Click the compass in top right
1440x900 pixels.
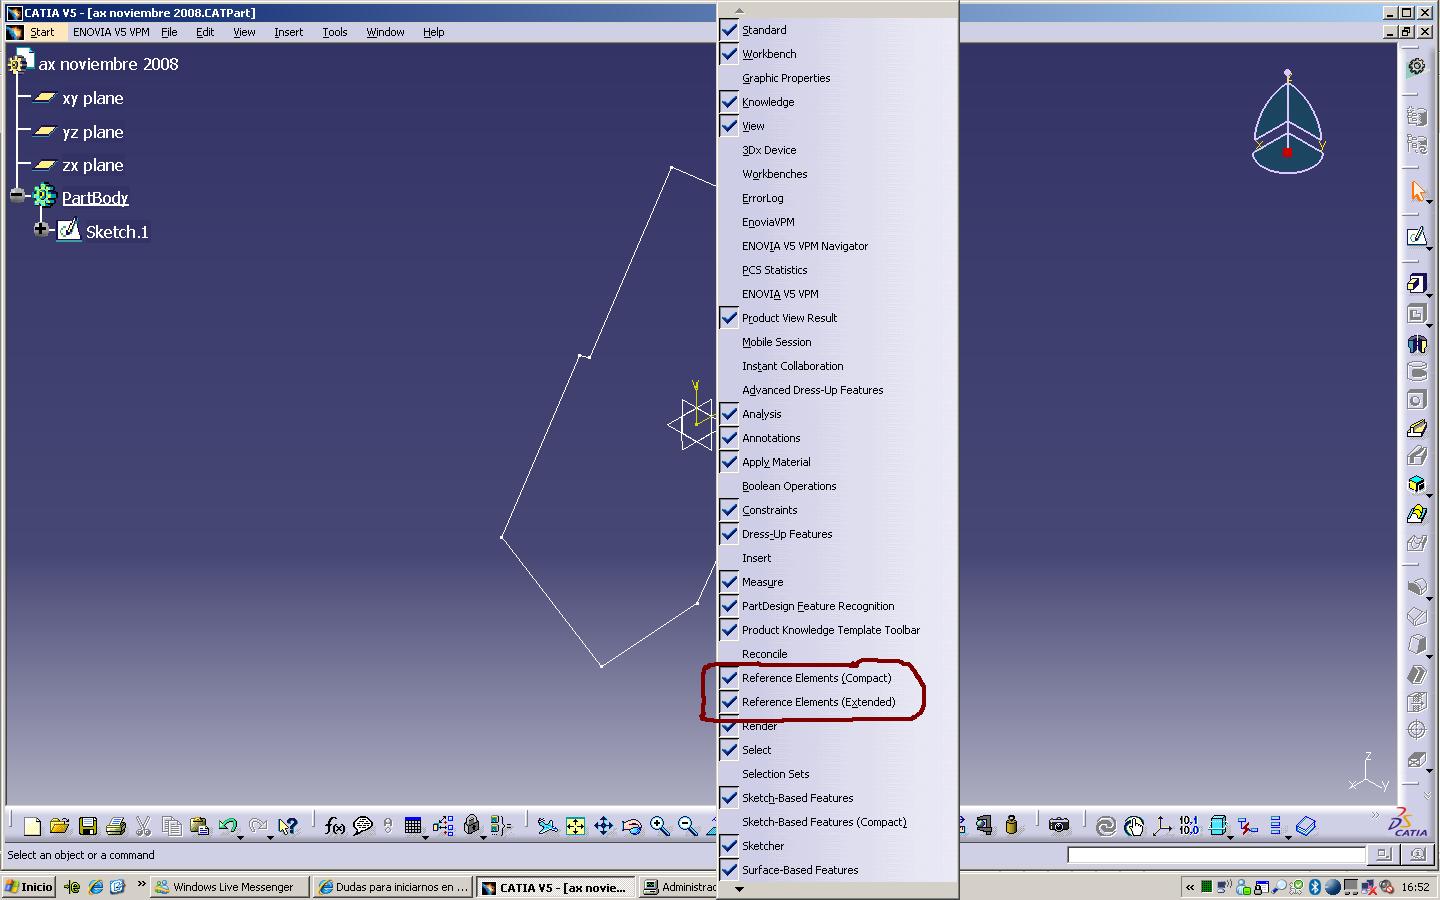(x=1288, y=122)
